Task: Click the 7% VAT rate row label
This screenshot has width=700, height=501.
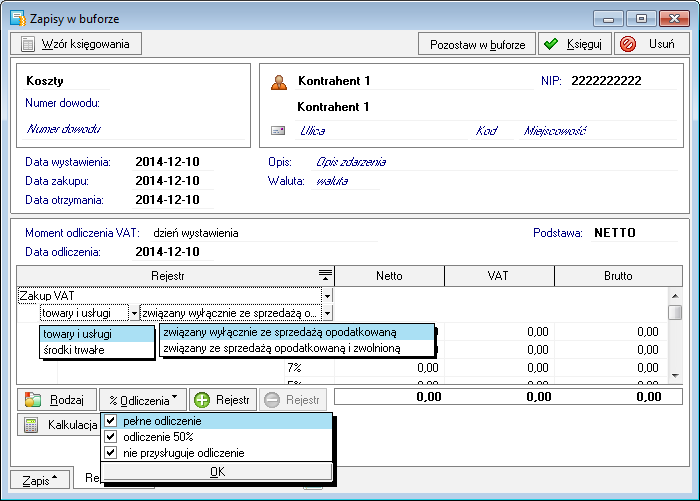Action: [x=295, y=367]
